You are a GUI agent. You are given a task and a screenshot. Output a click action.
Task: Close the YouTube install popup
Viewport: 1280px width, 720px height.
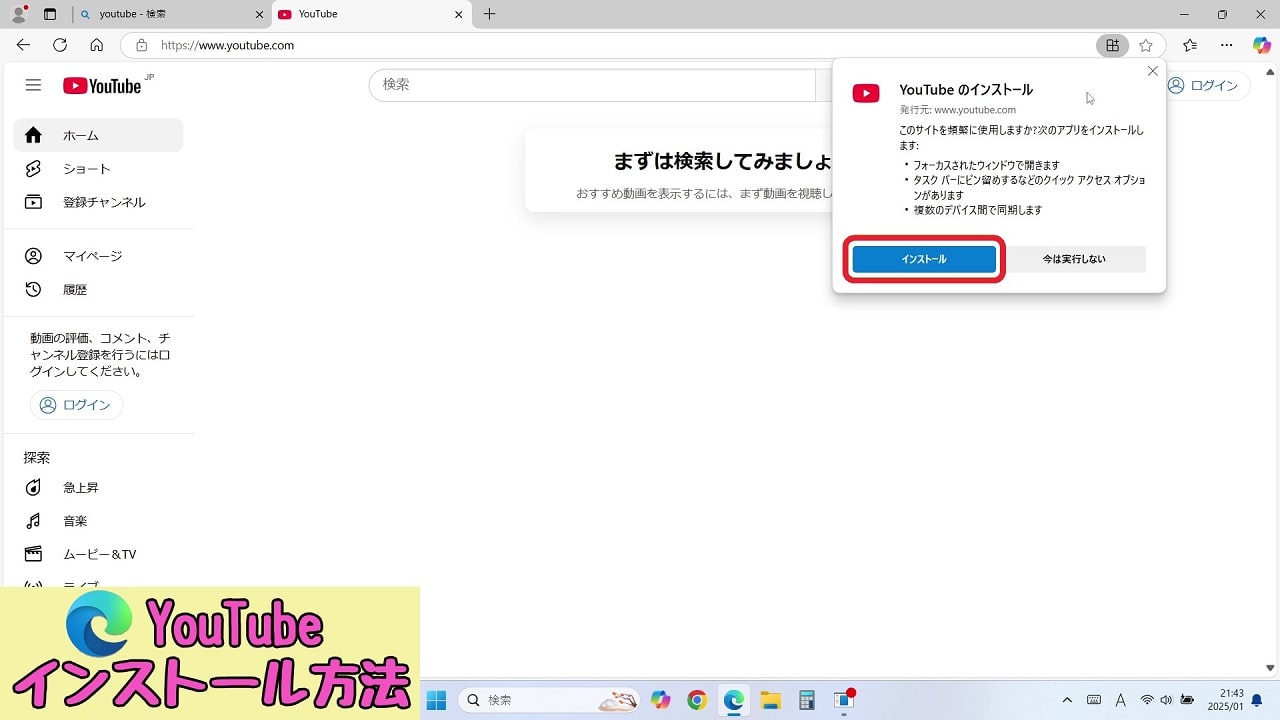coord(1152,71)
